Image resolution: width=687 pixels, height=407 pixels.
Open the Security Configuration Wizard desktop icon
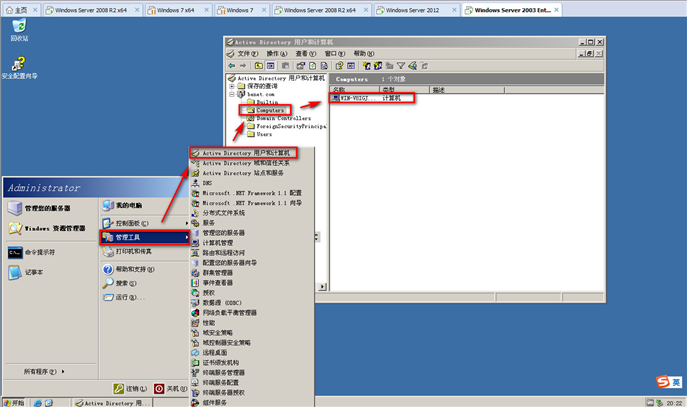pos(19,68)
